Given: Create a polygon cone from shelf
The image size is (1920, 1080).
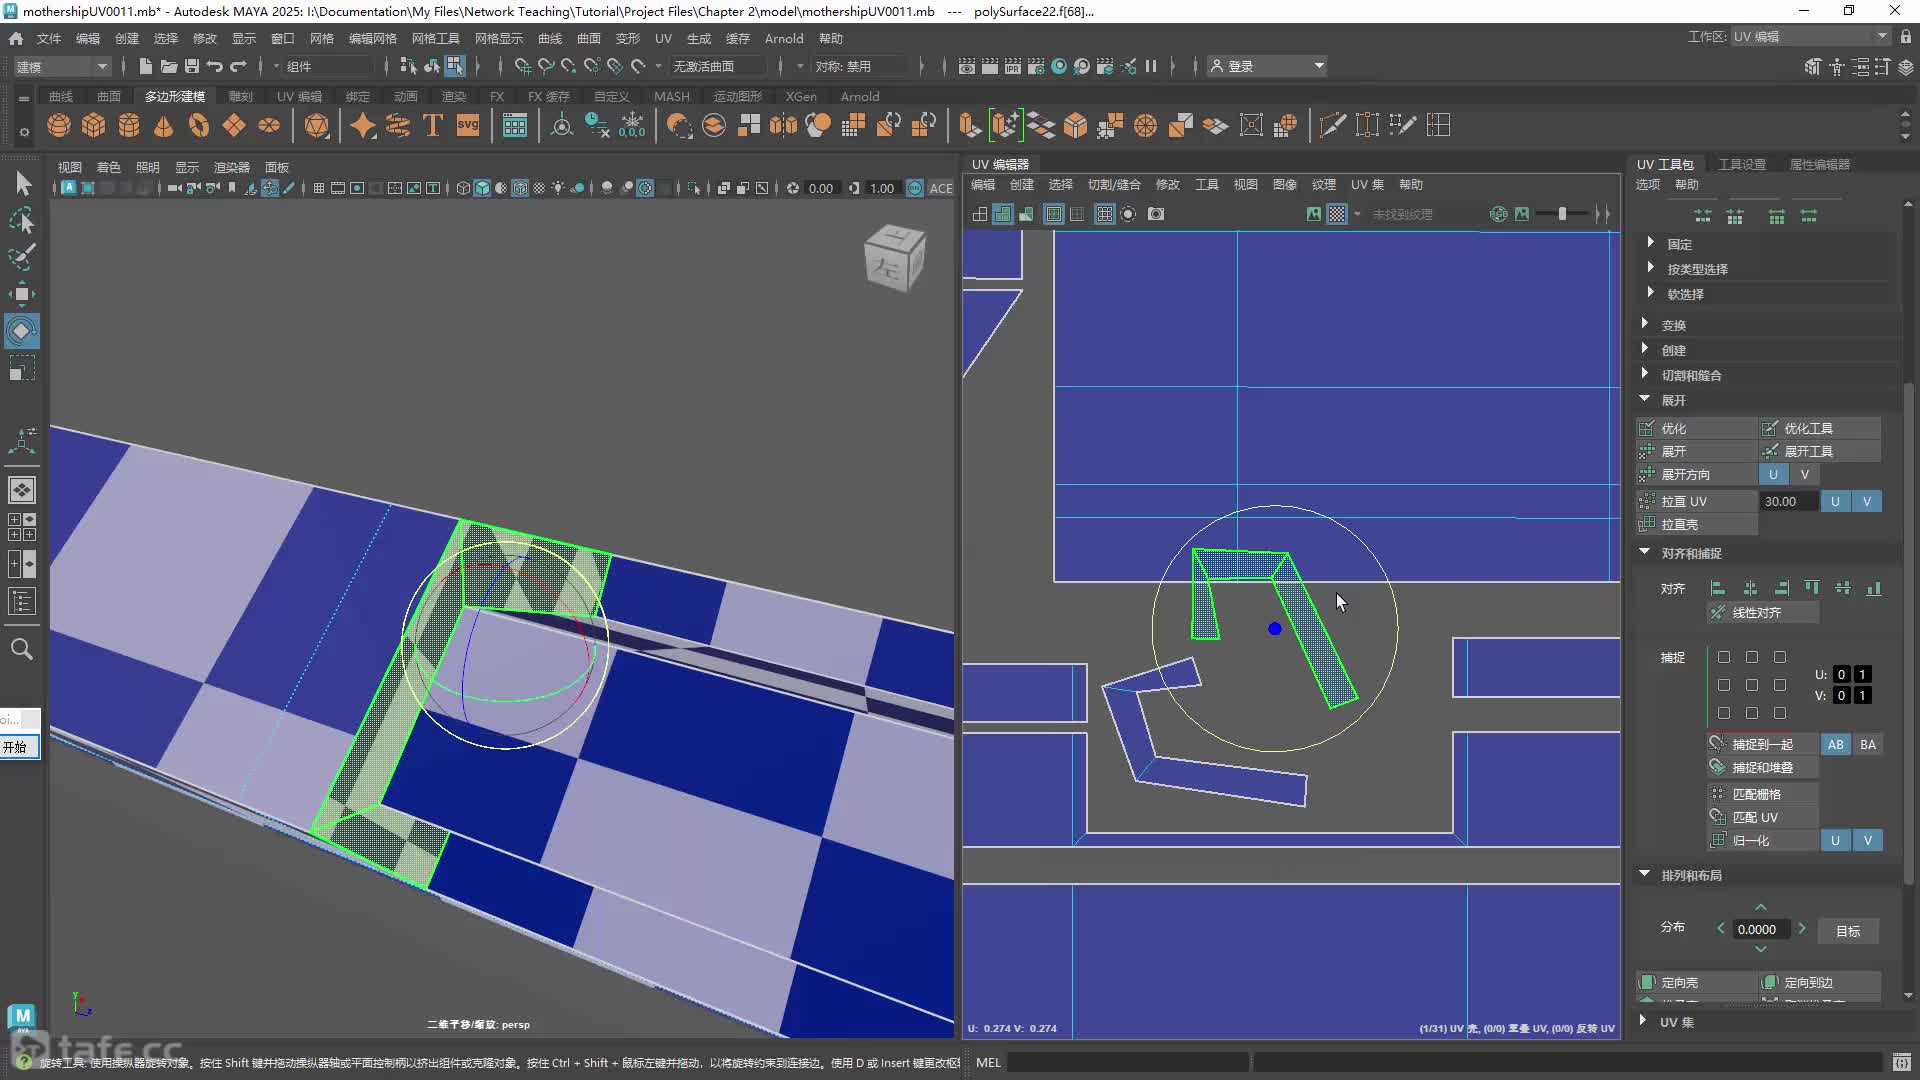Looking at the screenshot, I should [164, 125].
